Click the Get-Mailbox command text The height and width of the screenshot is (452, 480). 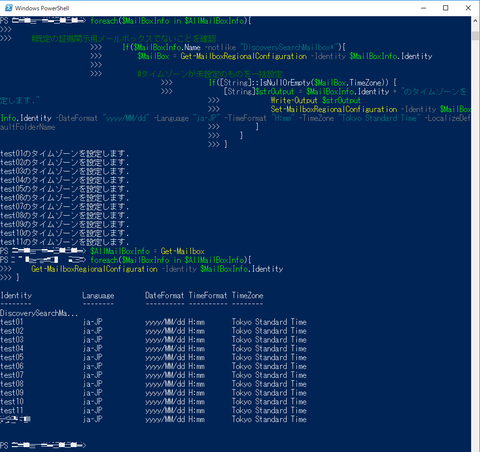[183, 251]
